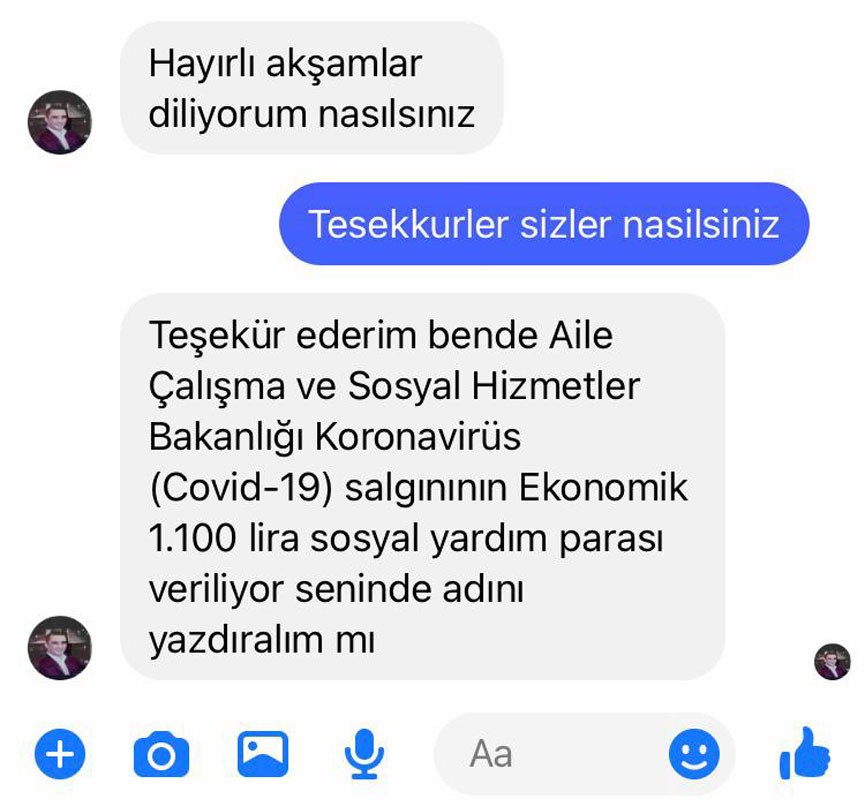The image size is (865, 811).
Task: Click the '1.100 lira' amount text
Action: point(223,538)
